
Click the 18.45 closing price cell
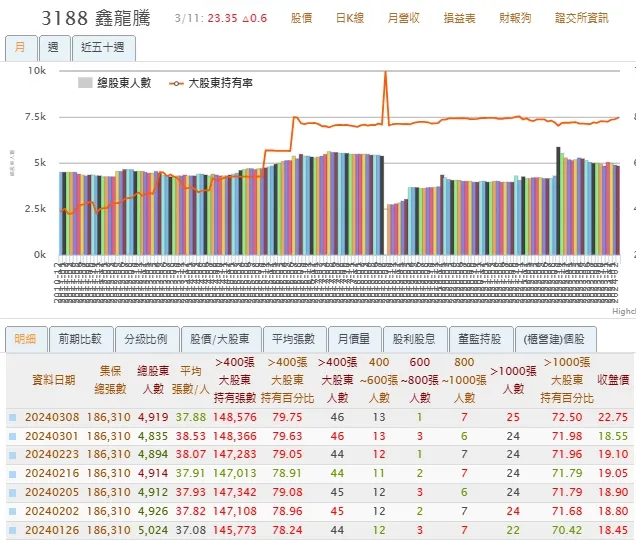(613, 530)
